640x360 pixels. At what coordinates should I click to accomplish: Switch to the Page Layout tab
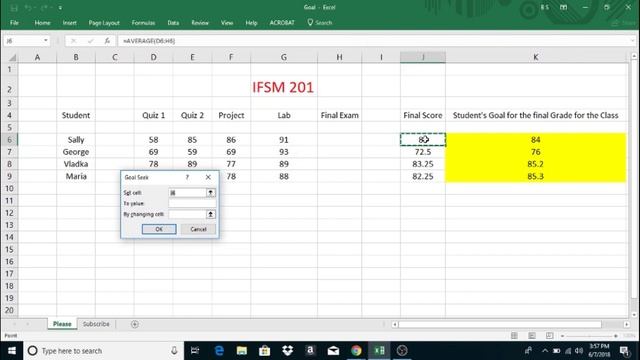(x=104, y=23)
